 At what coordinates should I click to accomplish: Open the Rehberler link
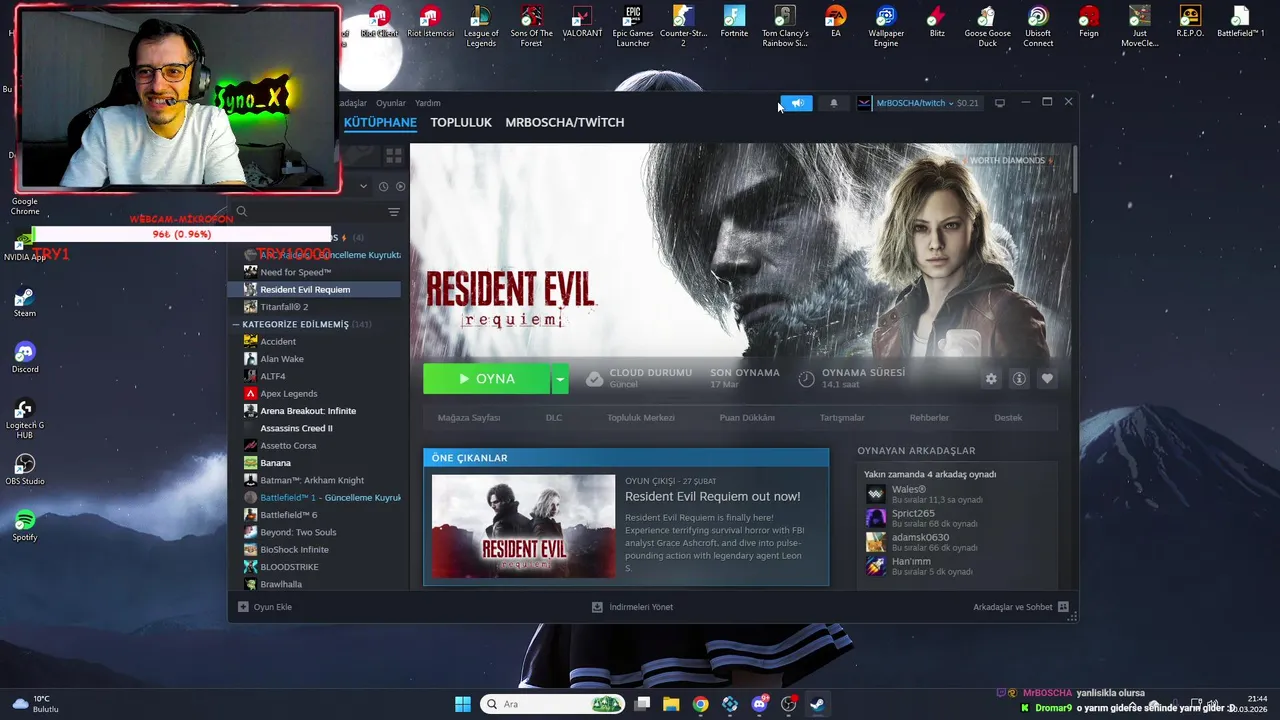click(929, 418)
